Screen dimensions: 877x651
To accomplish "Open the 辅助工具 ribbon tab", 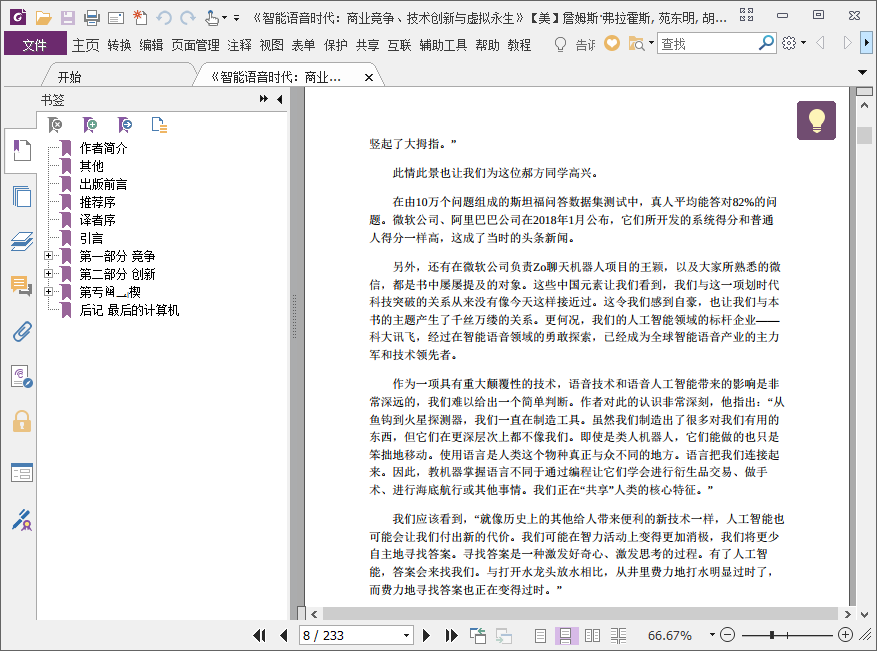I will pyautogui.click(x=443, y=45).
